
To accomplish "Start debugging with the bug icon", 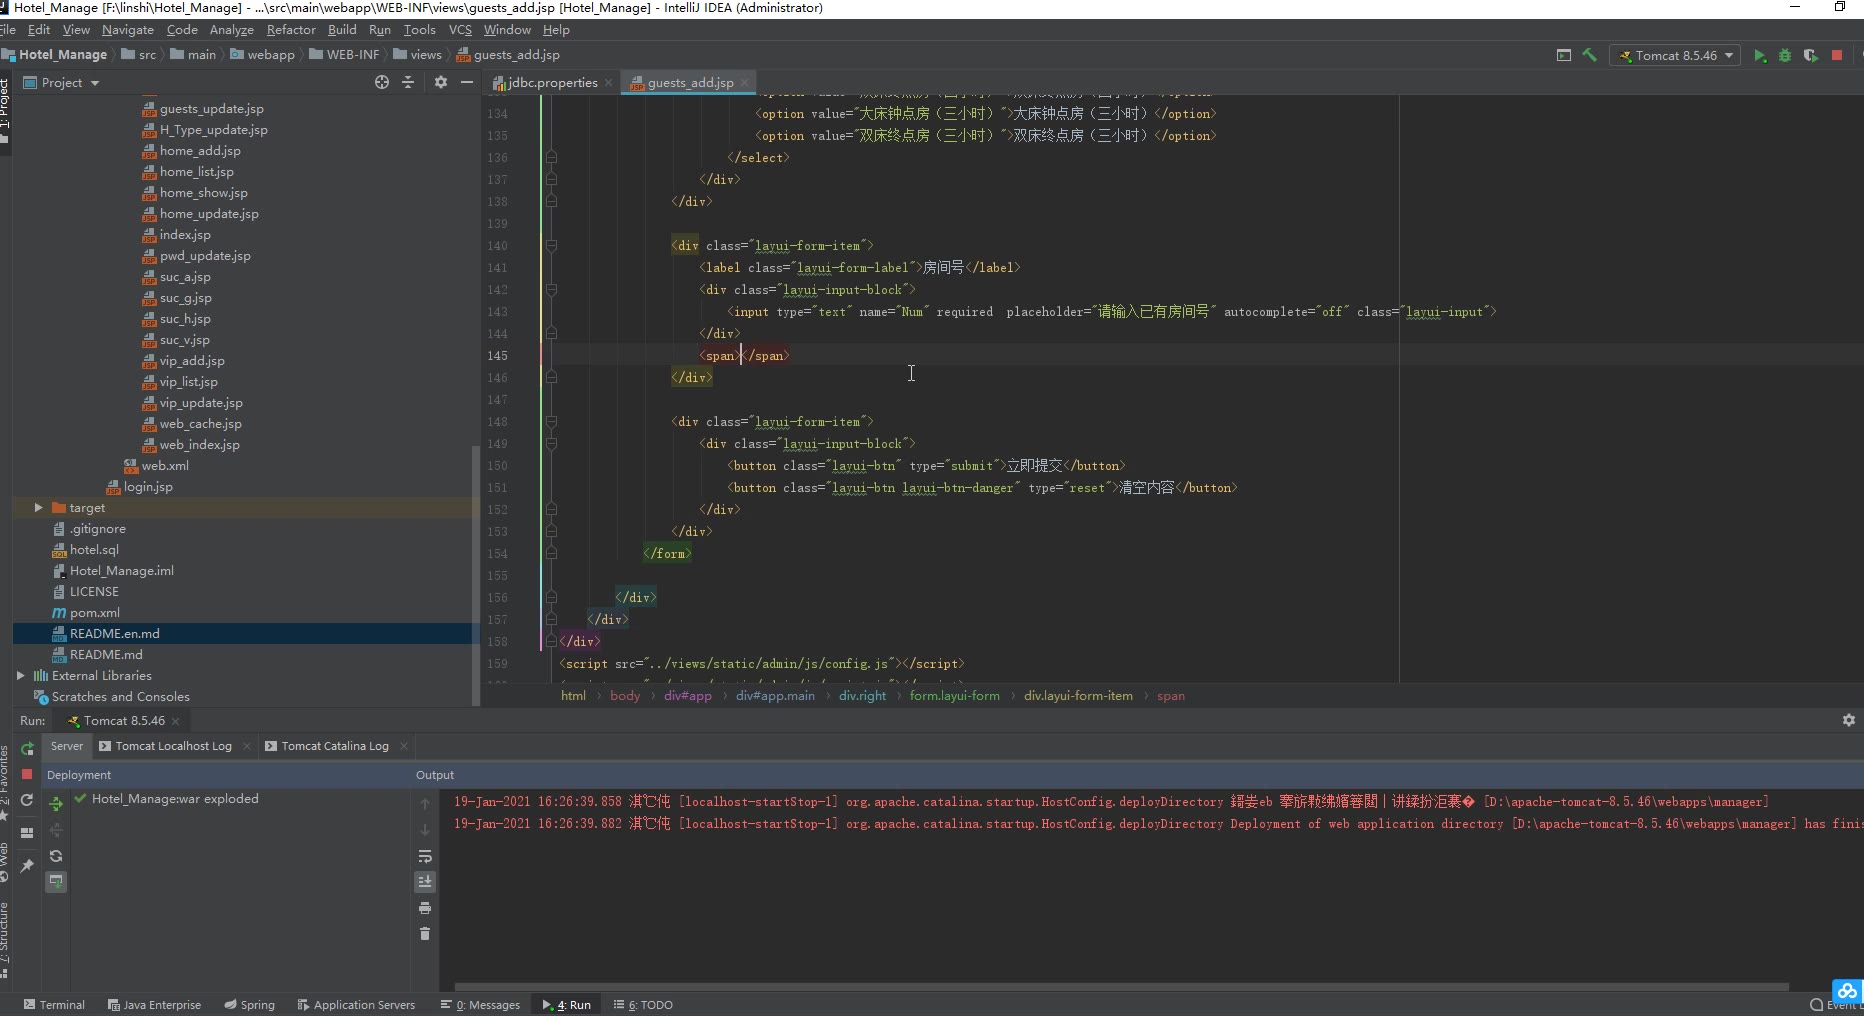I will point(1785,56).
